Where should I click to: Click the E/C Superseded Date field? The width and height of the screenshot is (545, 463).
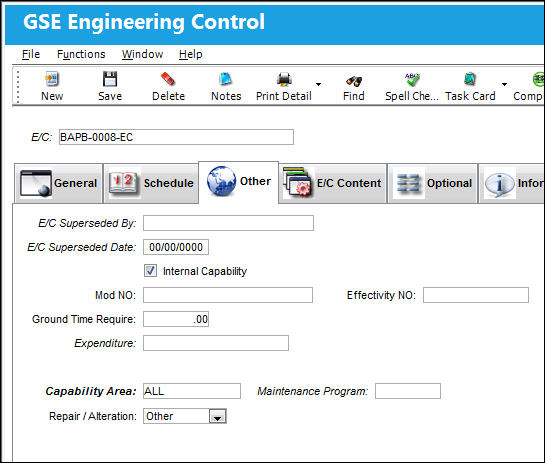(176, 247)
